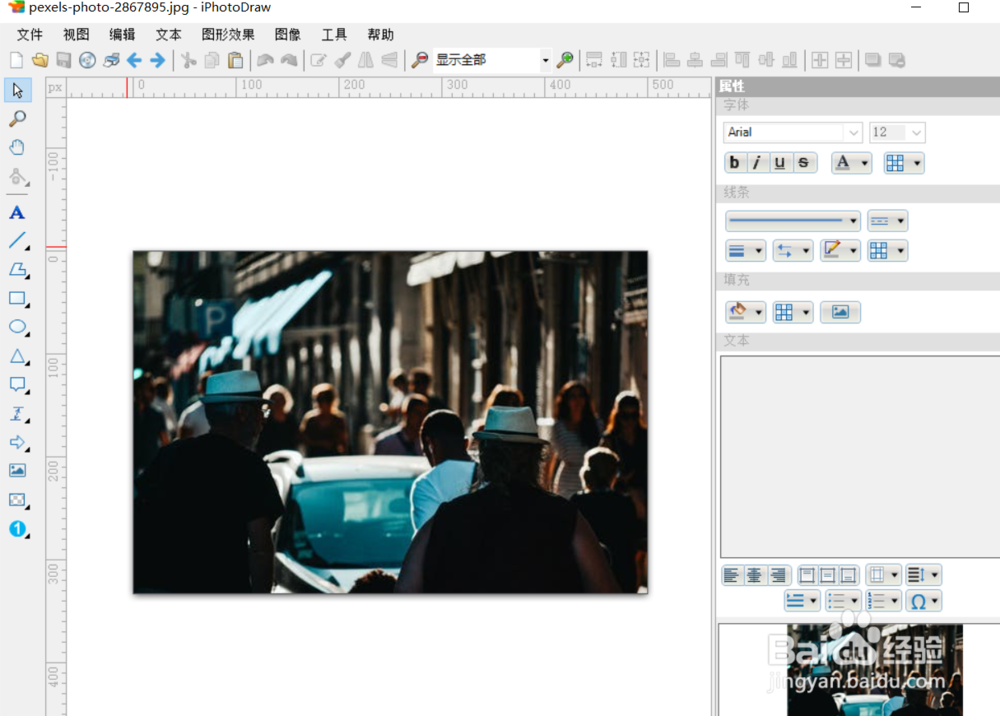Open the special symbol omega dropdown
The width and height of the screenshot is (1000, 716).
coord(923,601)
